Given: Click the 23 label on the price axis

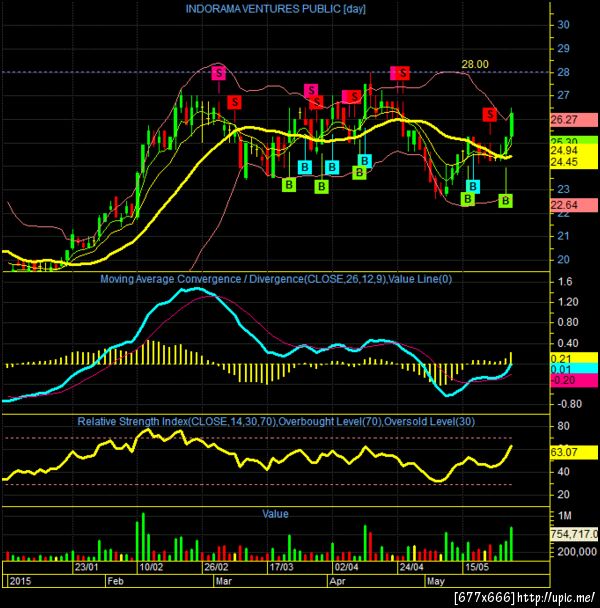Looking at the screenshot, I should [x=563, y=189].
